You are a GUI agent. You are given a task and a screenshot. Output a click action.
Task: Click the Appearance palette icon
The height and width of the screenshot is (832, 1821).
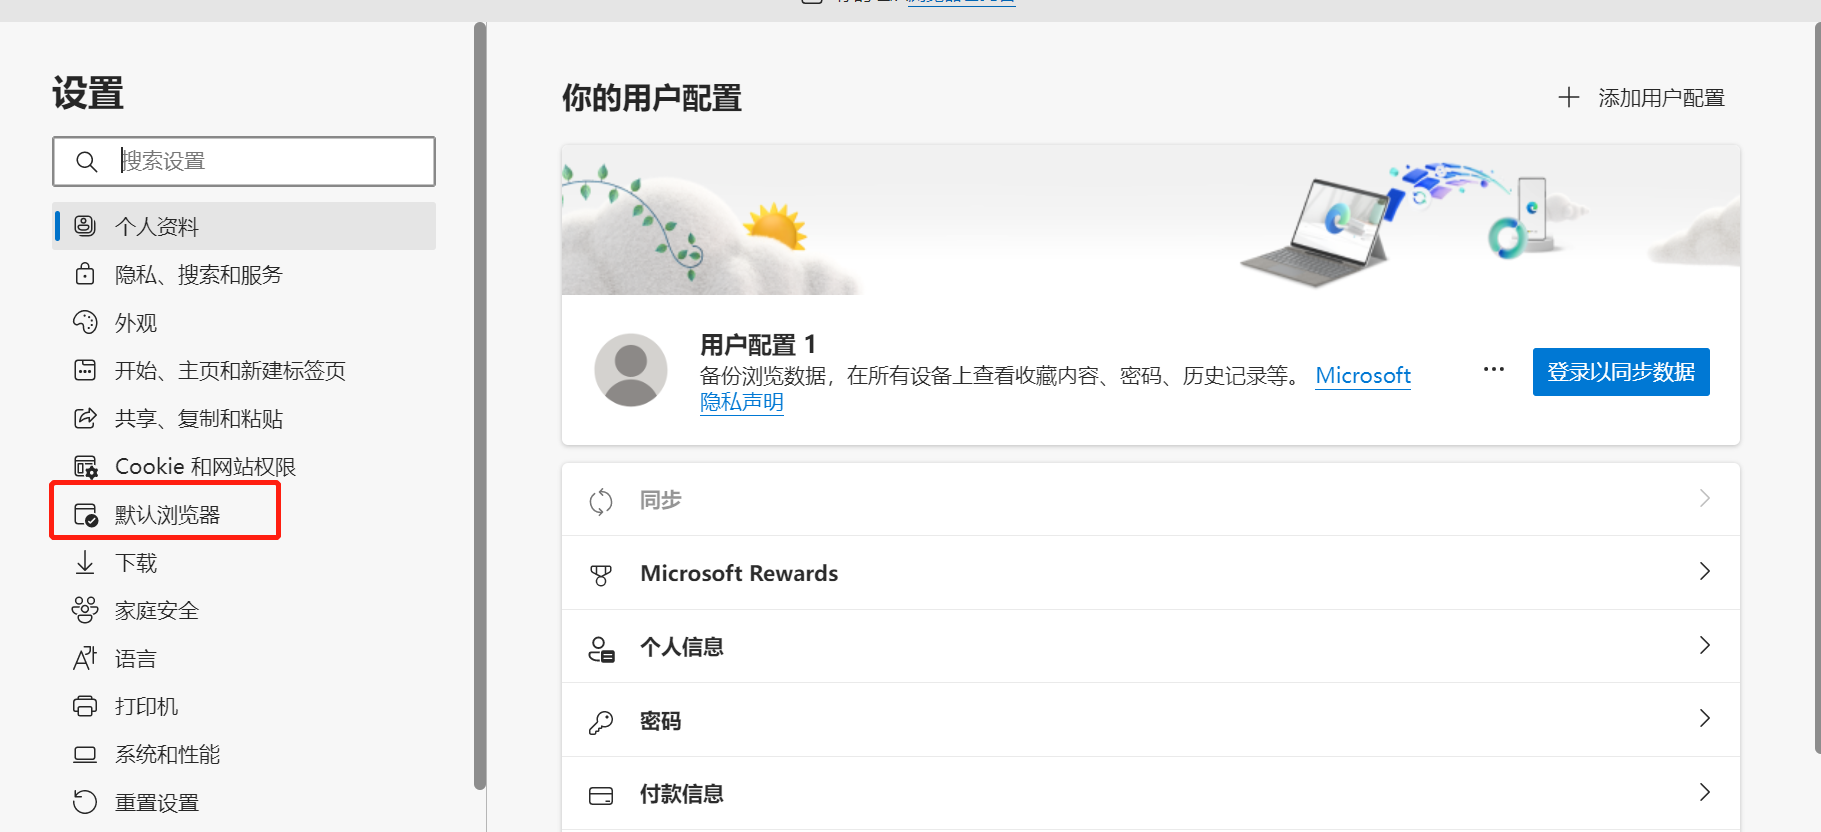[x=85, y=322]
